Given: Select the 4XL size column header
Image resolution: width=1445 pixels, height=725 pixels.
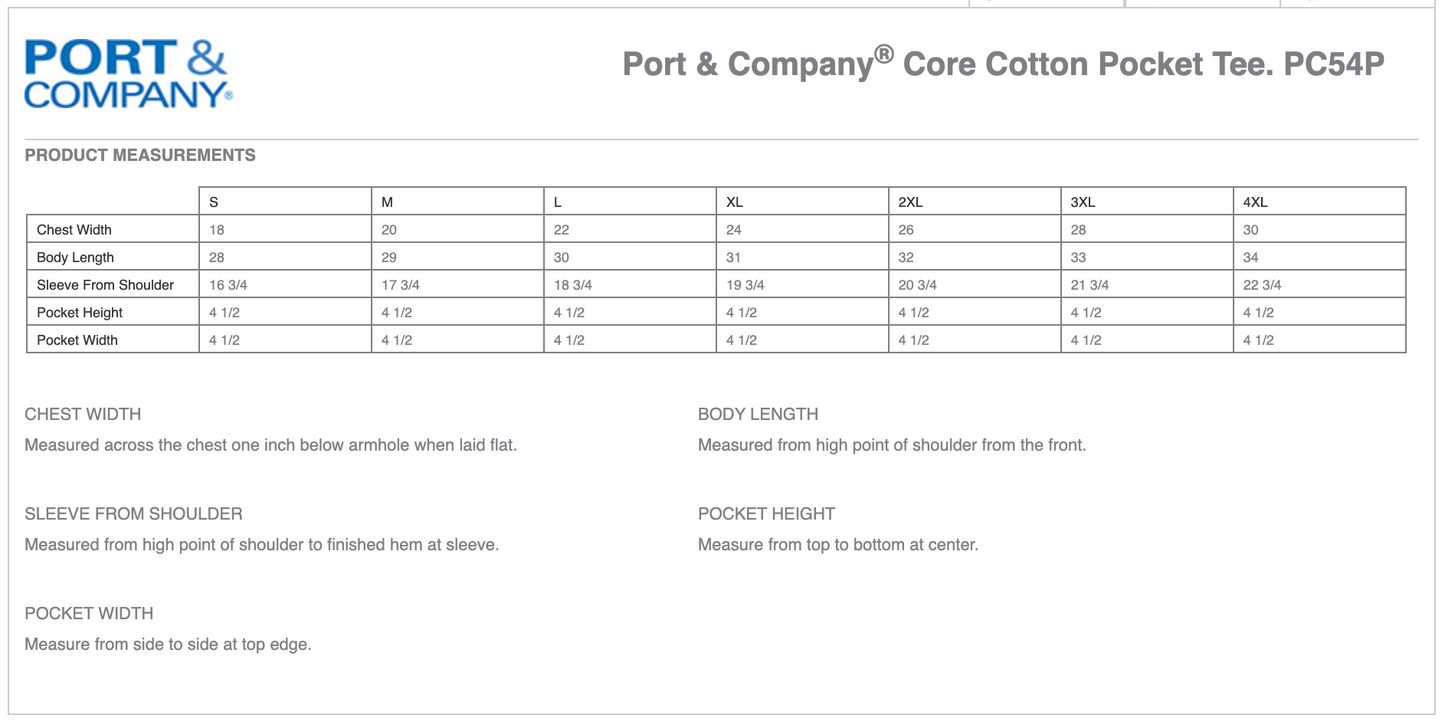Looking at the screenshot, I should coord(1255,202).
